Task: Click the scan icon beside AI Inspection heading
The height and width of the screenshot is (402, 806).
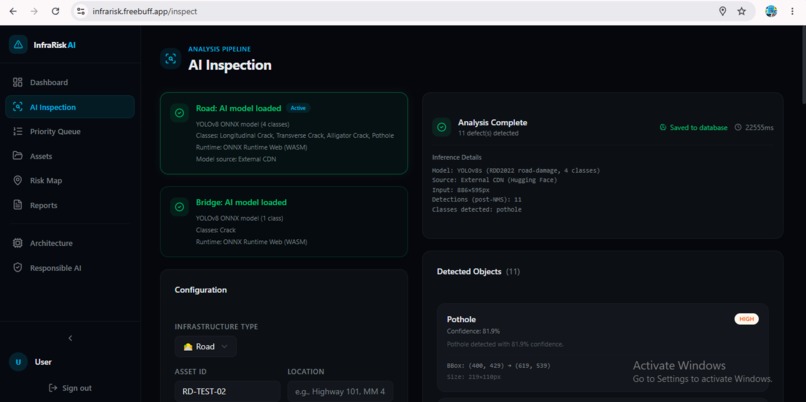Action: pyautogui.click(x=171, y=59)
